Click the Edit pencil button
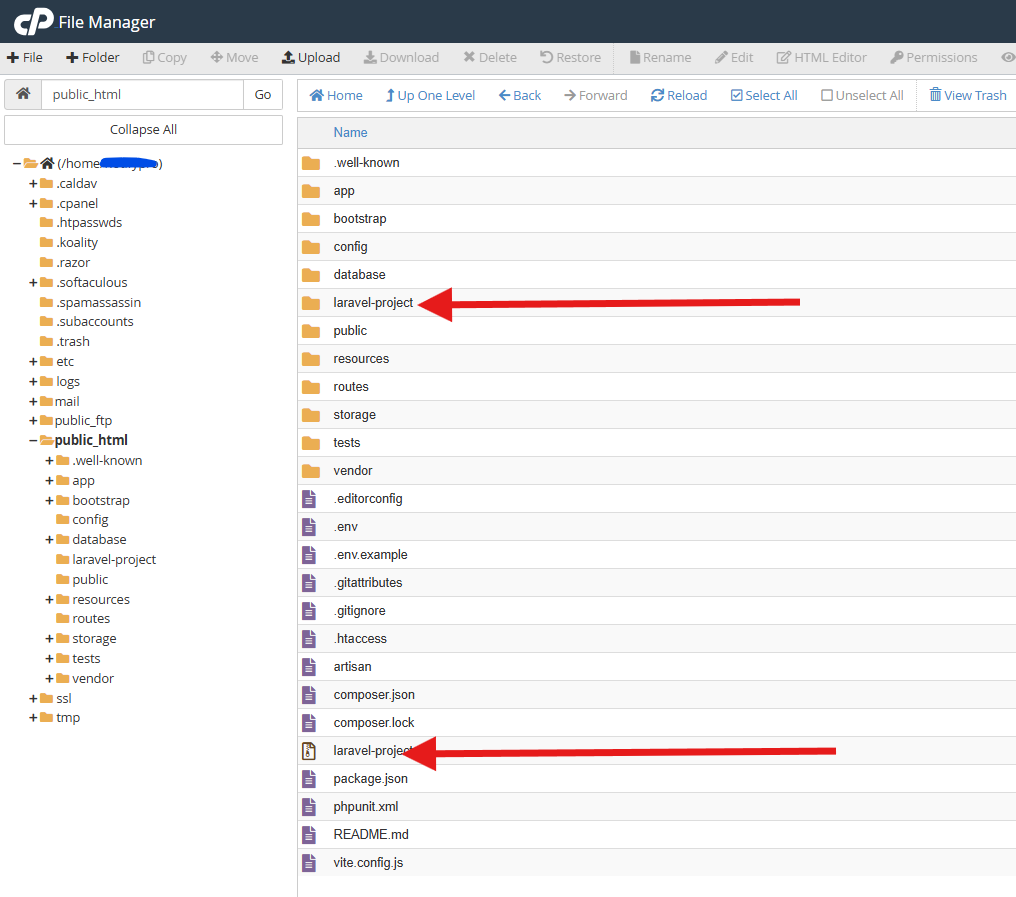The width and height of the screenshot is (1016, 897). pos(733,58)
